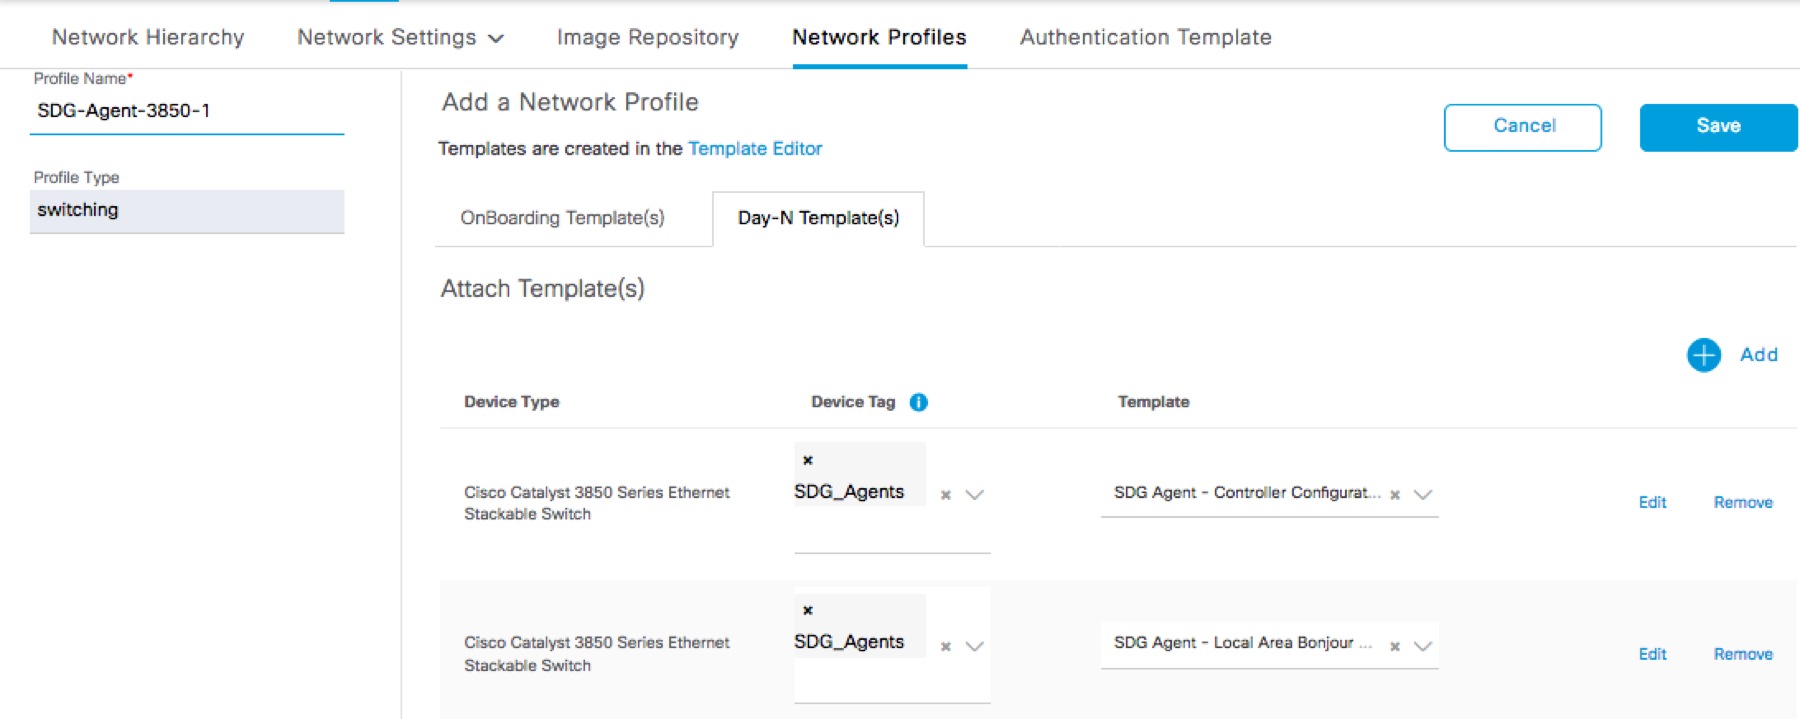Expand the Network Settings menu chevron
Screen dimensions: 1800x719
496,37
